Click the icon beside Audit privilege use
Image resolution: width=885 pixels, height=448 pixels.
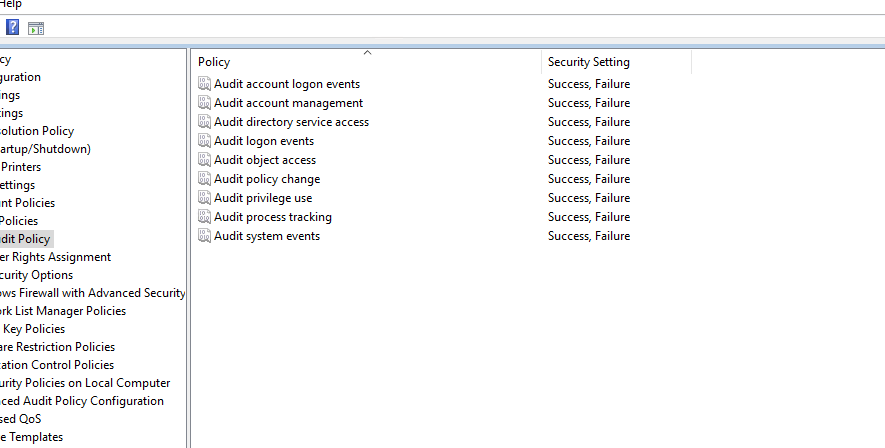click(205, 198)
